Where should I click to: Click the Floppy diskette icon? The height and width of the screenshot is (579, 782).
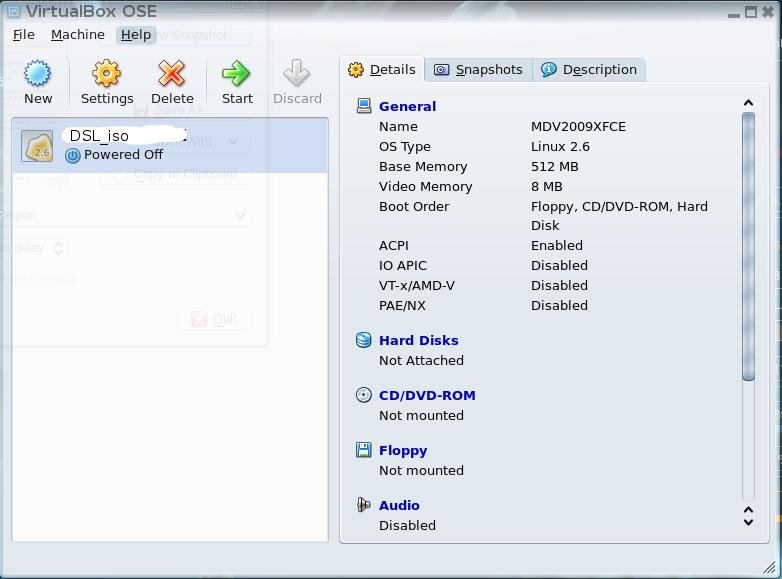point(364,450)
